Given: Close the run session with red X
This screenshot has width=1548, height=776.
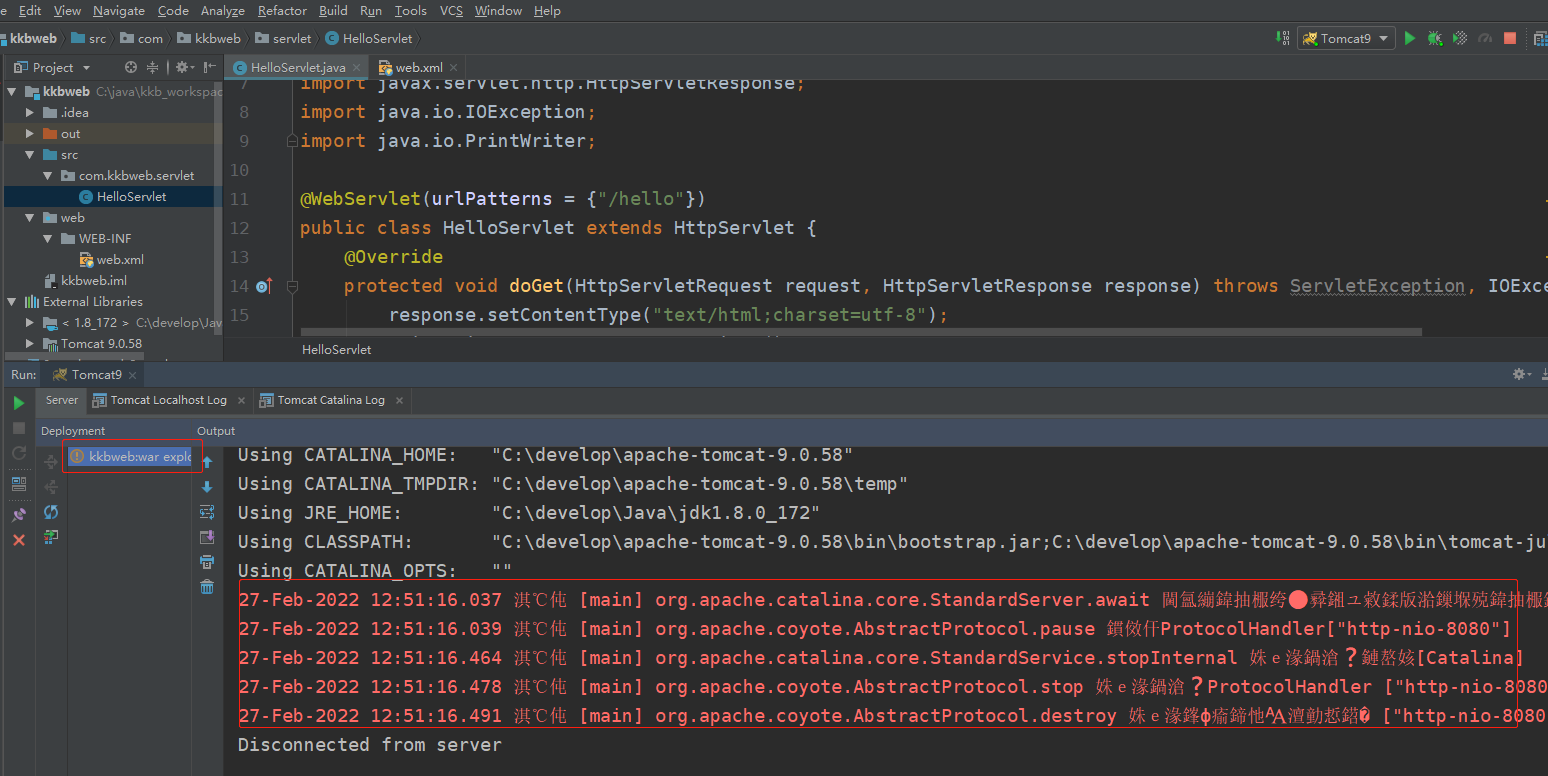Looking at the screenshot, I should [19, 540].
